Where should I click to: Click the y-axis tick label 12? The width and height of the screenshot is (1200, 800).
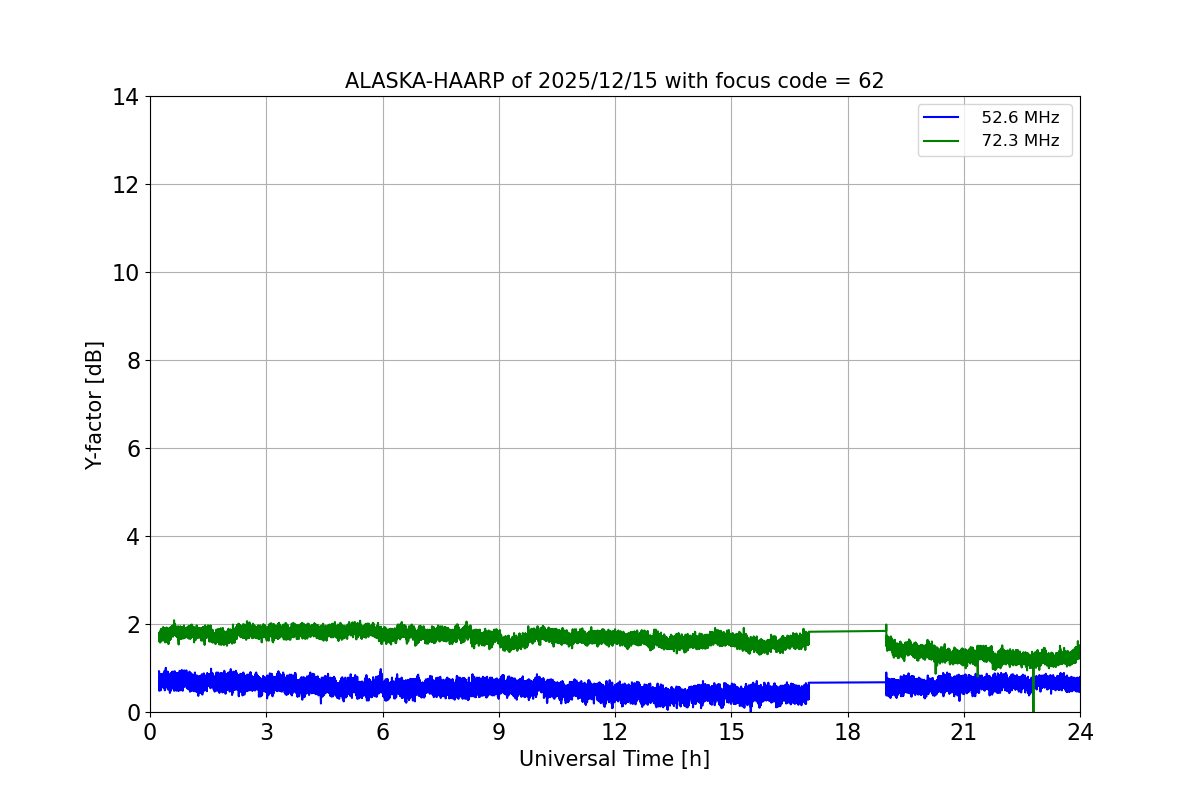(x=125, y=185)
